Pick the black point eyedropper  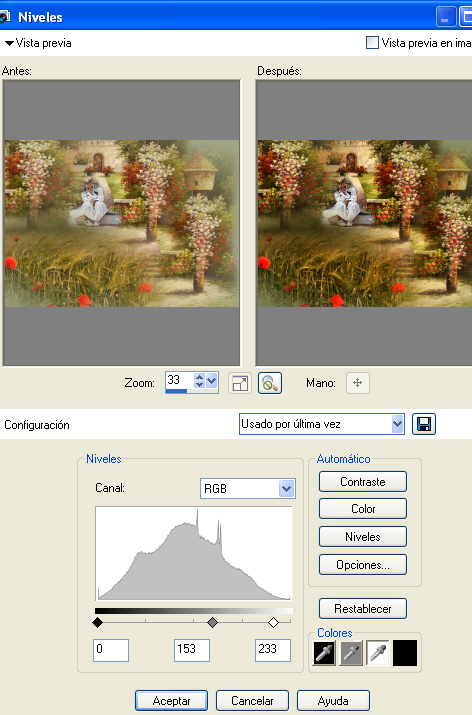click(324, 653)
